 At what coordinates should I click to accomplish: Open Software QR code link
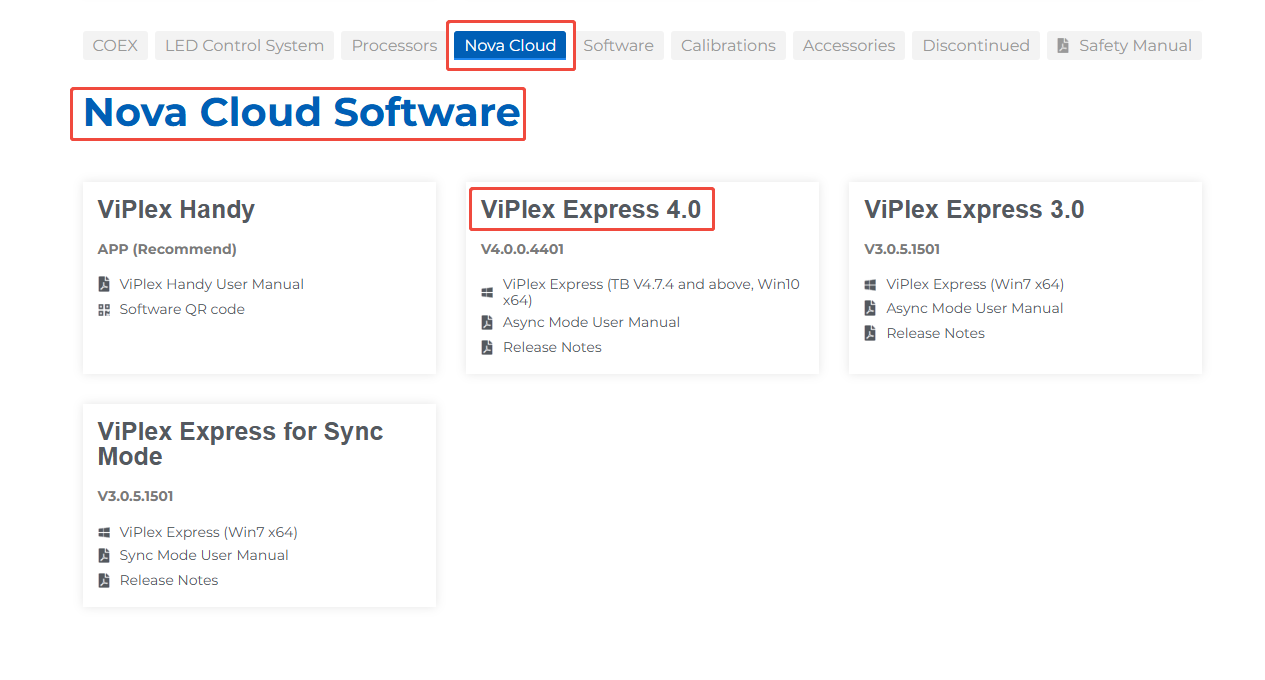pos(182,309)
